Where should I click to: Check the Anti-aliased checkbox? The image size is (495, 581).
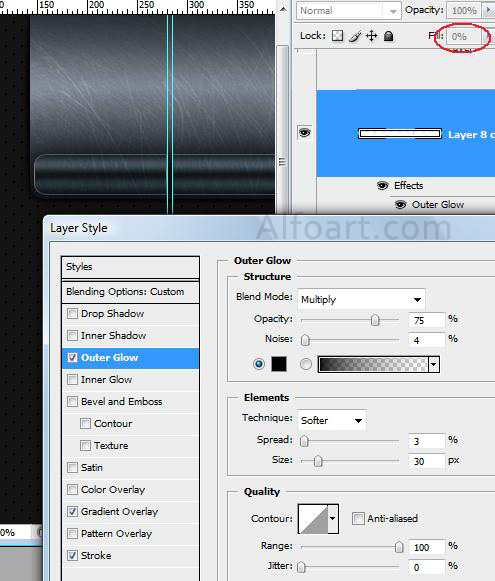pos(358,518)
